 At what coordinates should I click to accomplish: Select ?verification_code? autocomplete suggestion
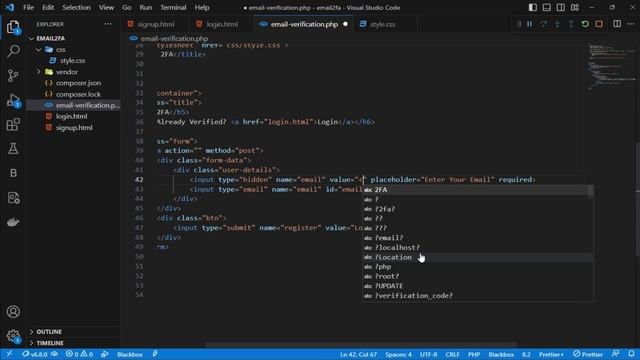point(478,296)
